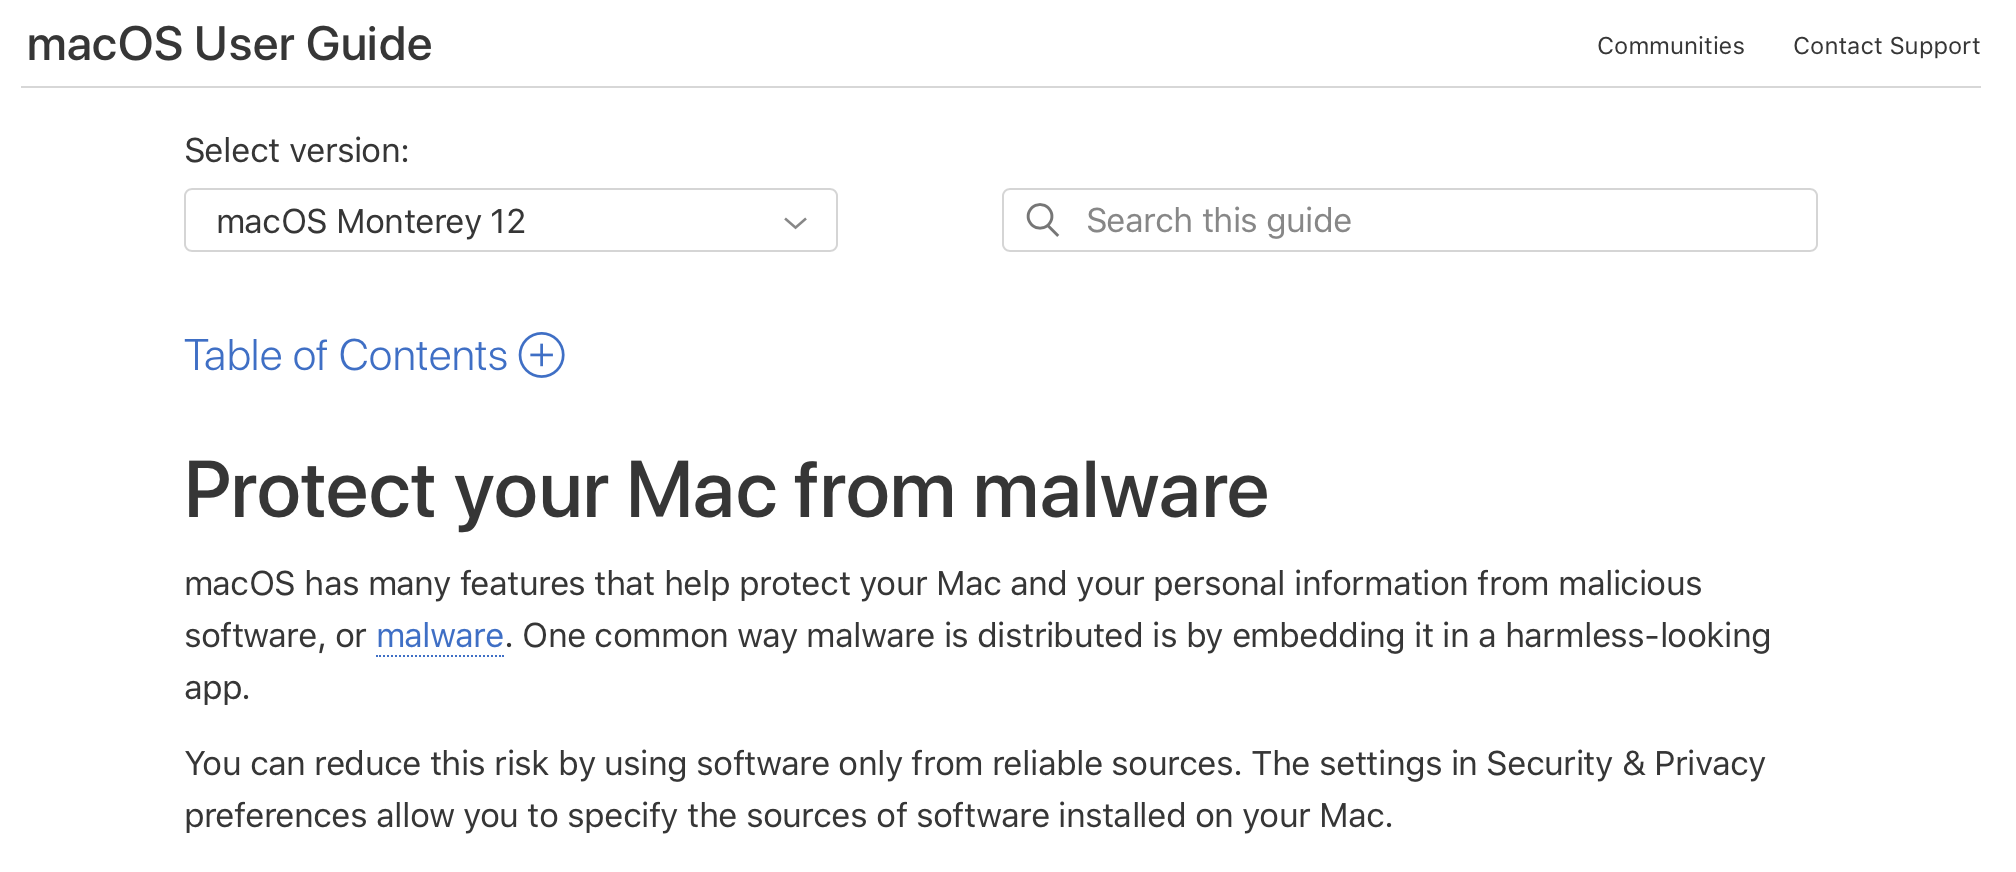This screenshot has width=2016, height=872.
Task: Click the paragraph starting "You can reduce this risk"
Action: [x=974, y=764]
